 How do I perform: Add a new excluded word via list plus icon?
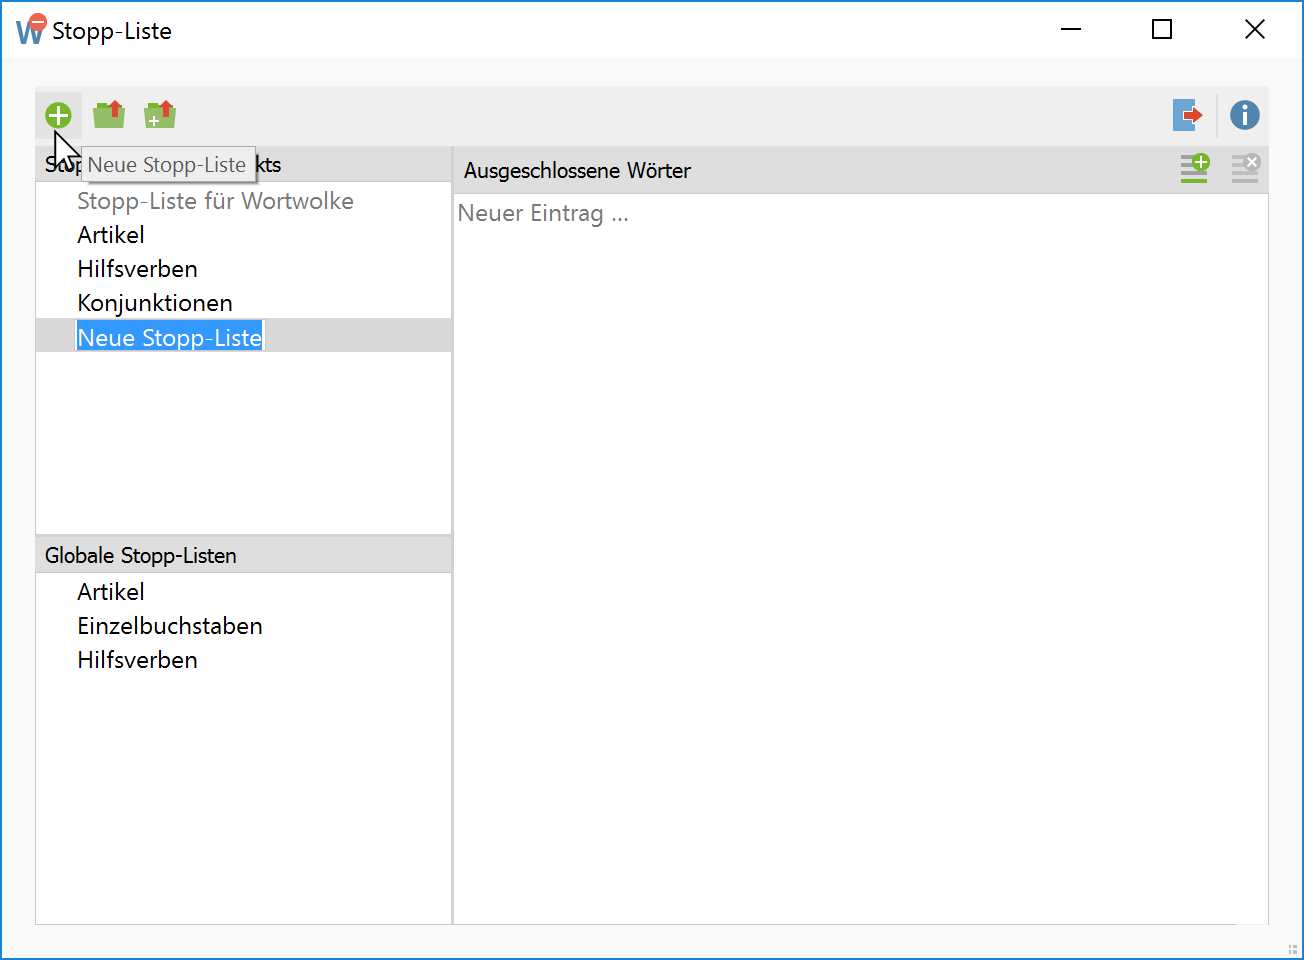click(x=1195, y=168)
